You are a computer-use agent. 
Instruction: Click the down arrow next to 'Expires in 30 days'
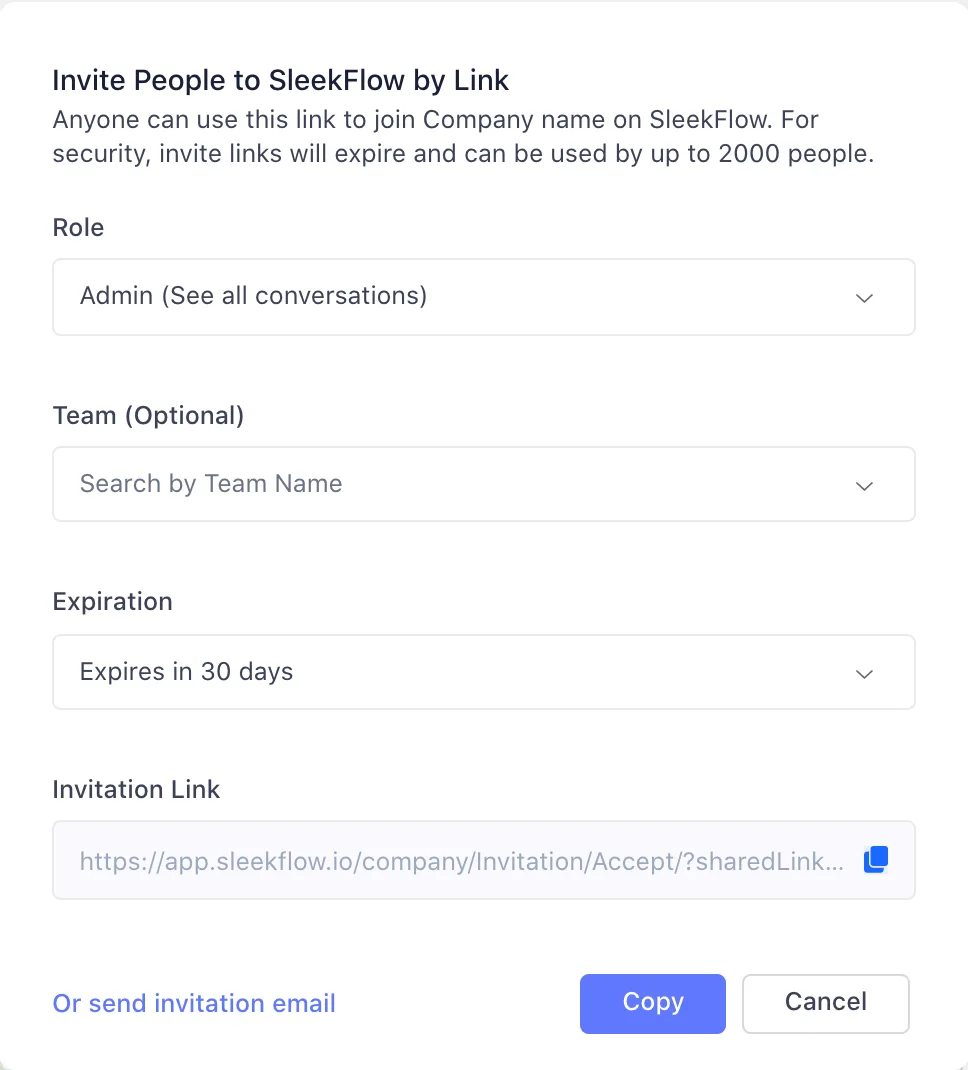pos(864,673)
